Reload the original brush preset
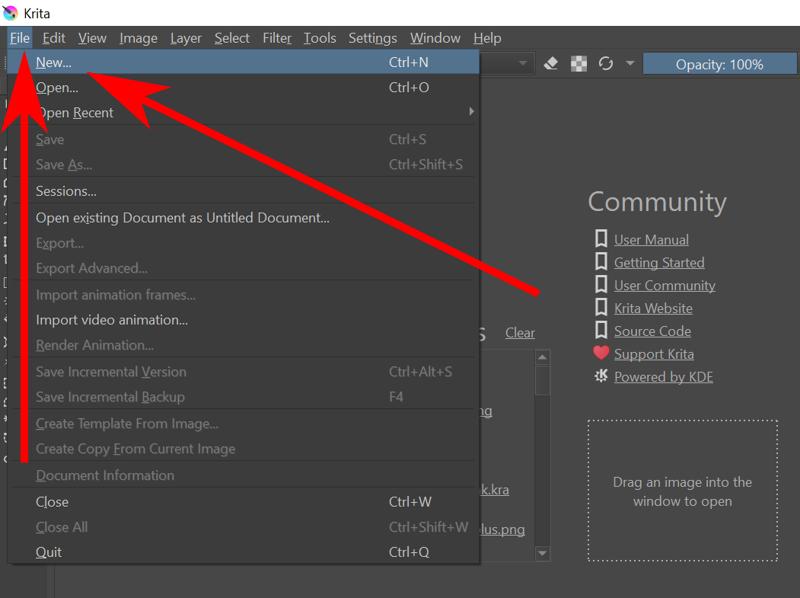 pyautogui.click(x=605, y=62)
